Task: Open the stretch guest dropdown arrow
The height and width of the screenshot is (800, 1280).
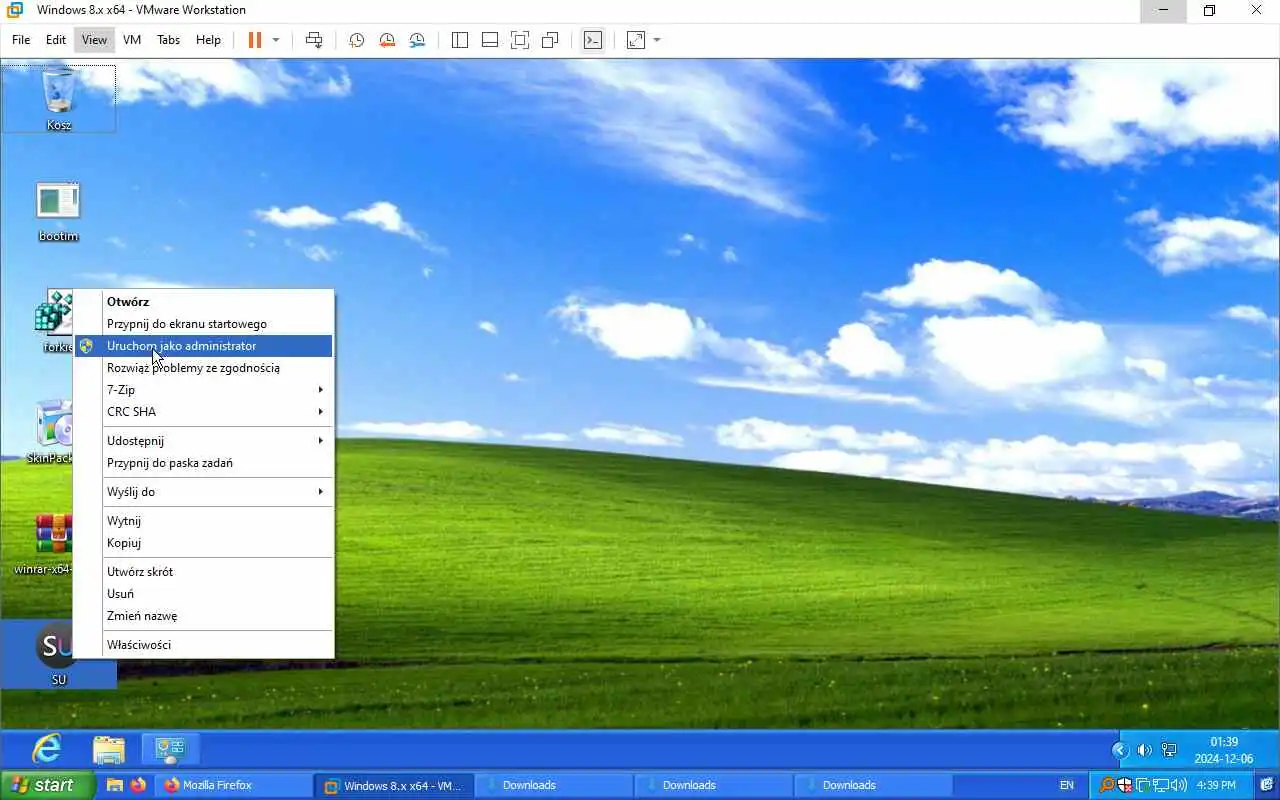Action: (657, 40)
